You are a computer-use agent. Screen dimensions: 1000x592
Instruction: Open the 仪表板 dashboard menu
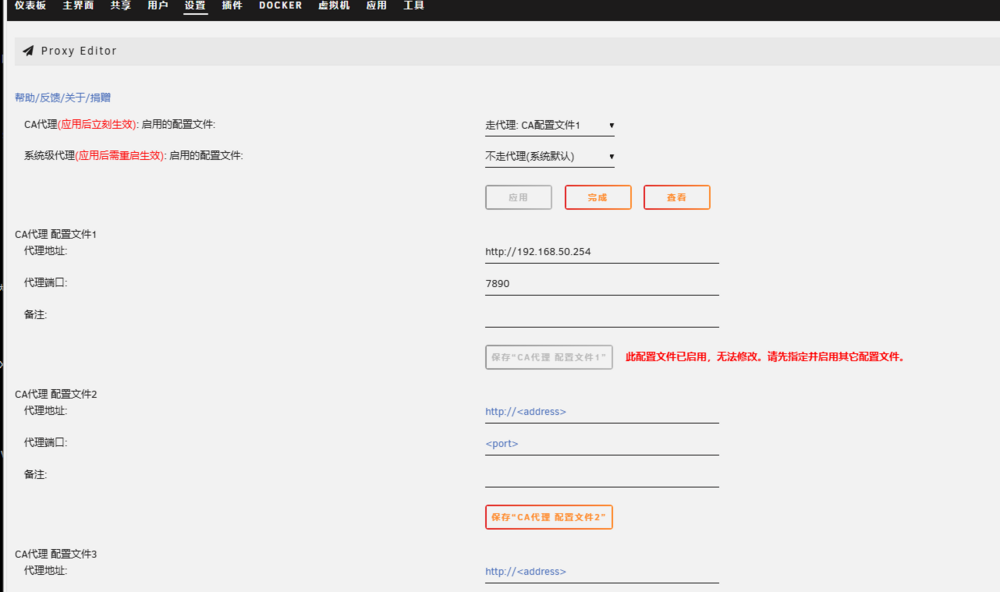click(30, 6)
